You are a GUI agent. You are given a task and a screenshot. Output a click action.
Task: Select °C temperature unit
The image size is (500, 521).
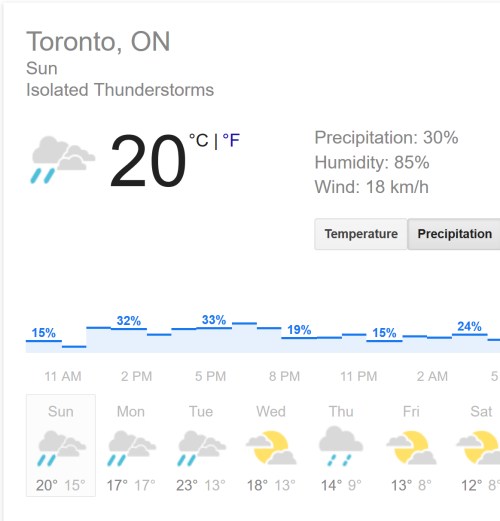click(199, 140)
